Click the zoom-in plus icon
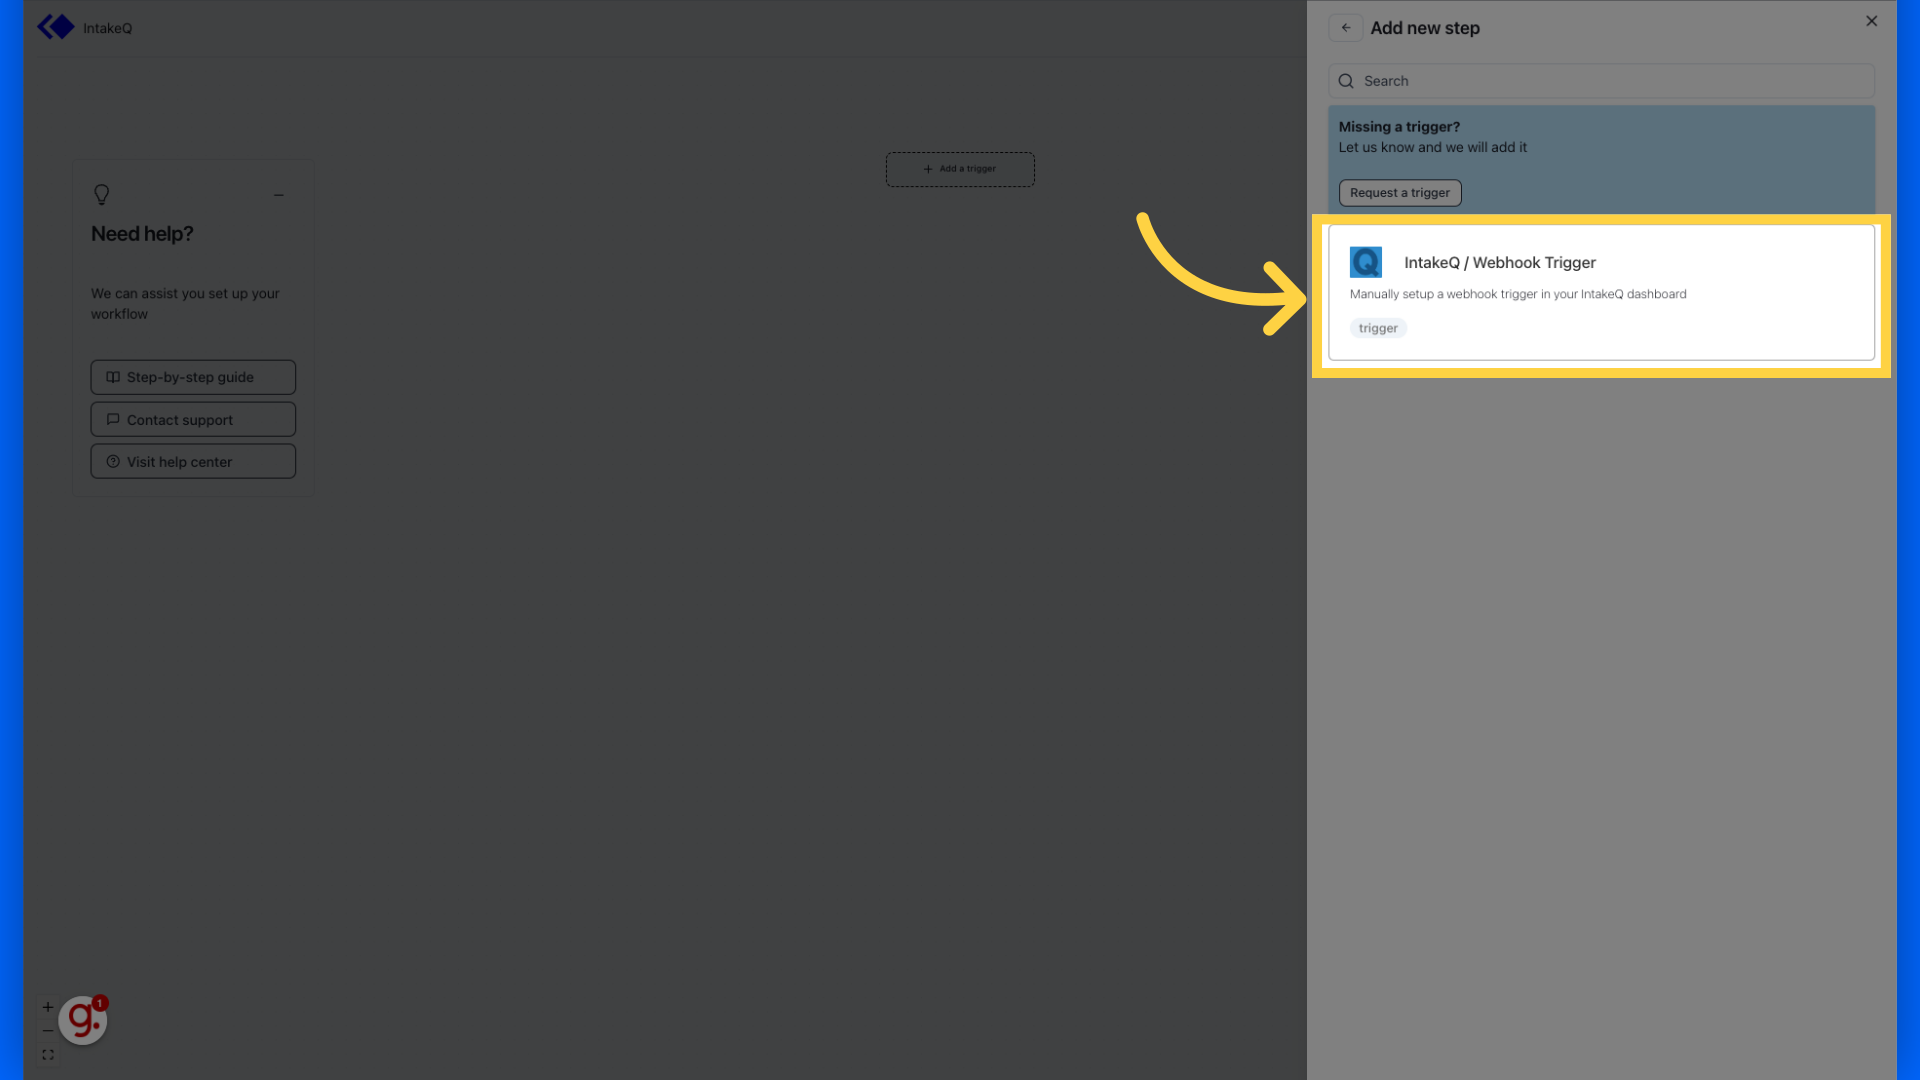 point(47,1006)
